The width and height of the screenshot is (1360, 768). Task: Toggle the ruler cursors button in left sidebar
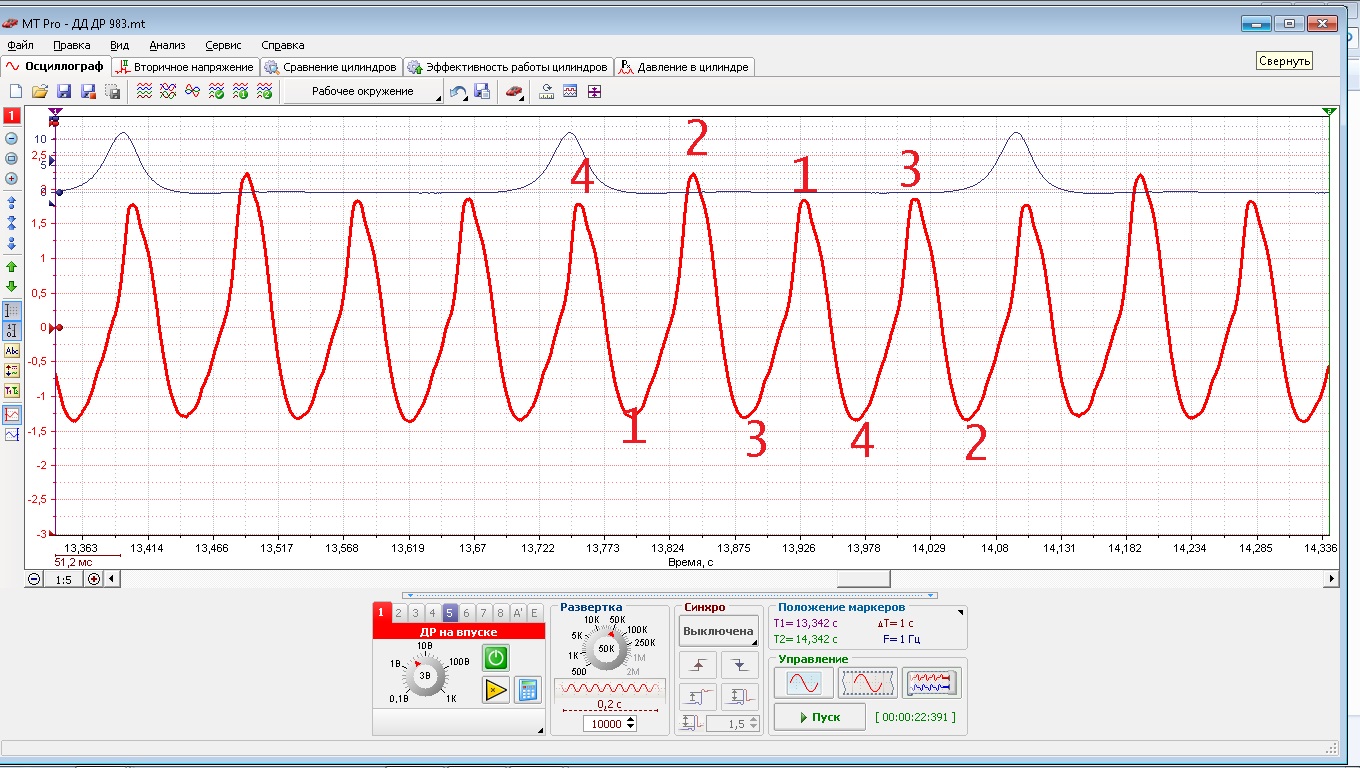pyautogui.click(x=12, y=311)
